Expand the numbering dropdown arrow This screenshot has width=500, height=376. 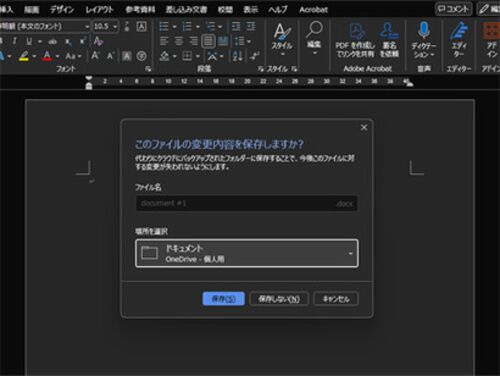click(x=198, y=26)
